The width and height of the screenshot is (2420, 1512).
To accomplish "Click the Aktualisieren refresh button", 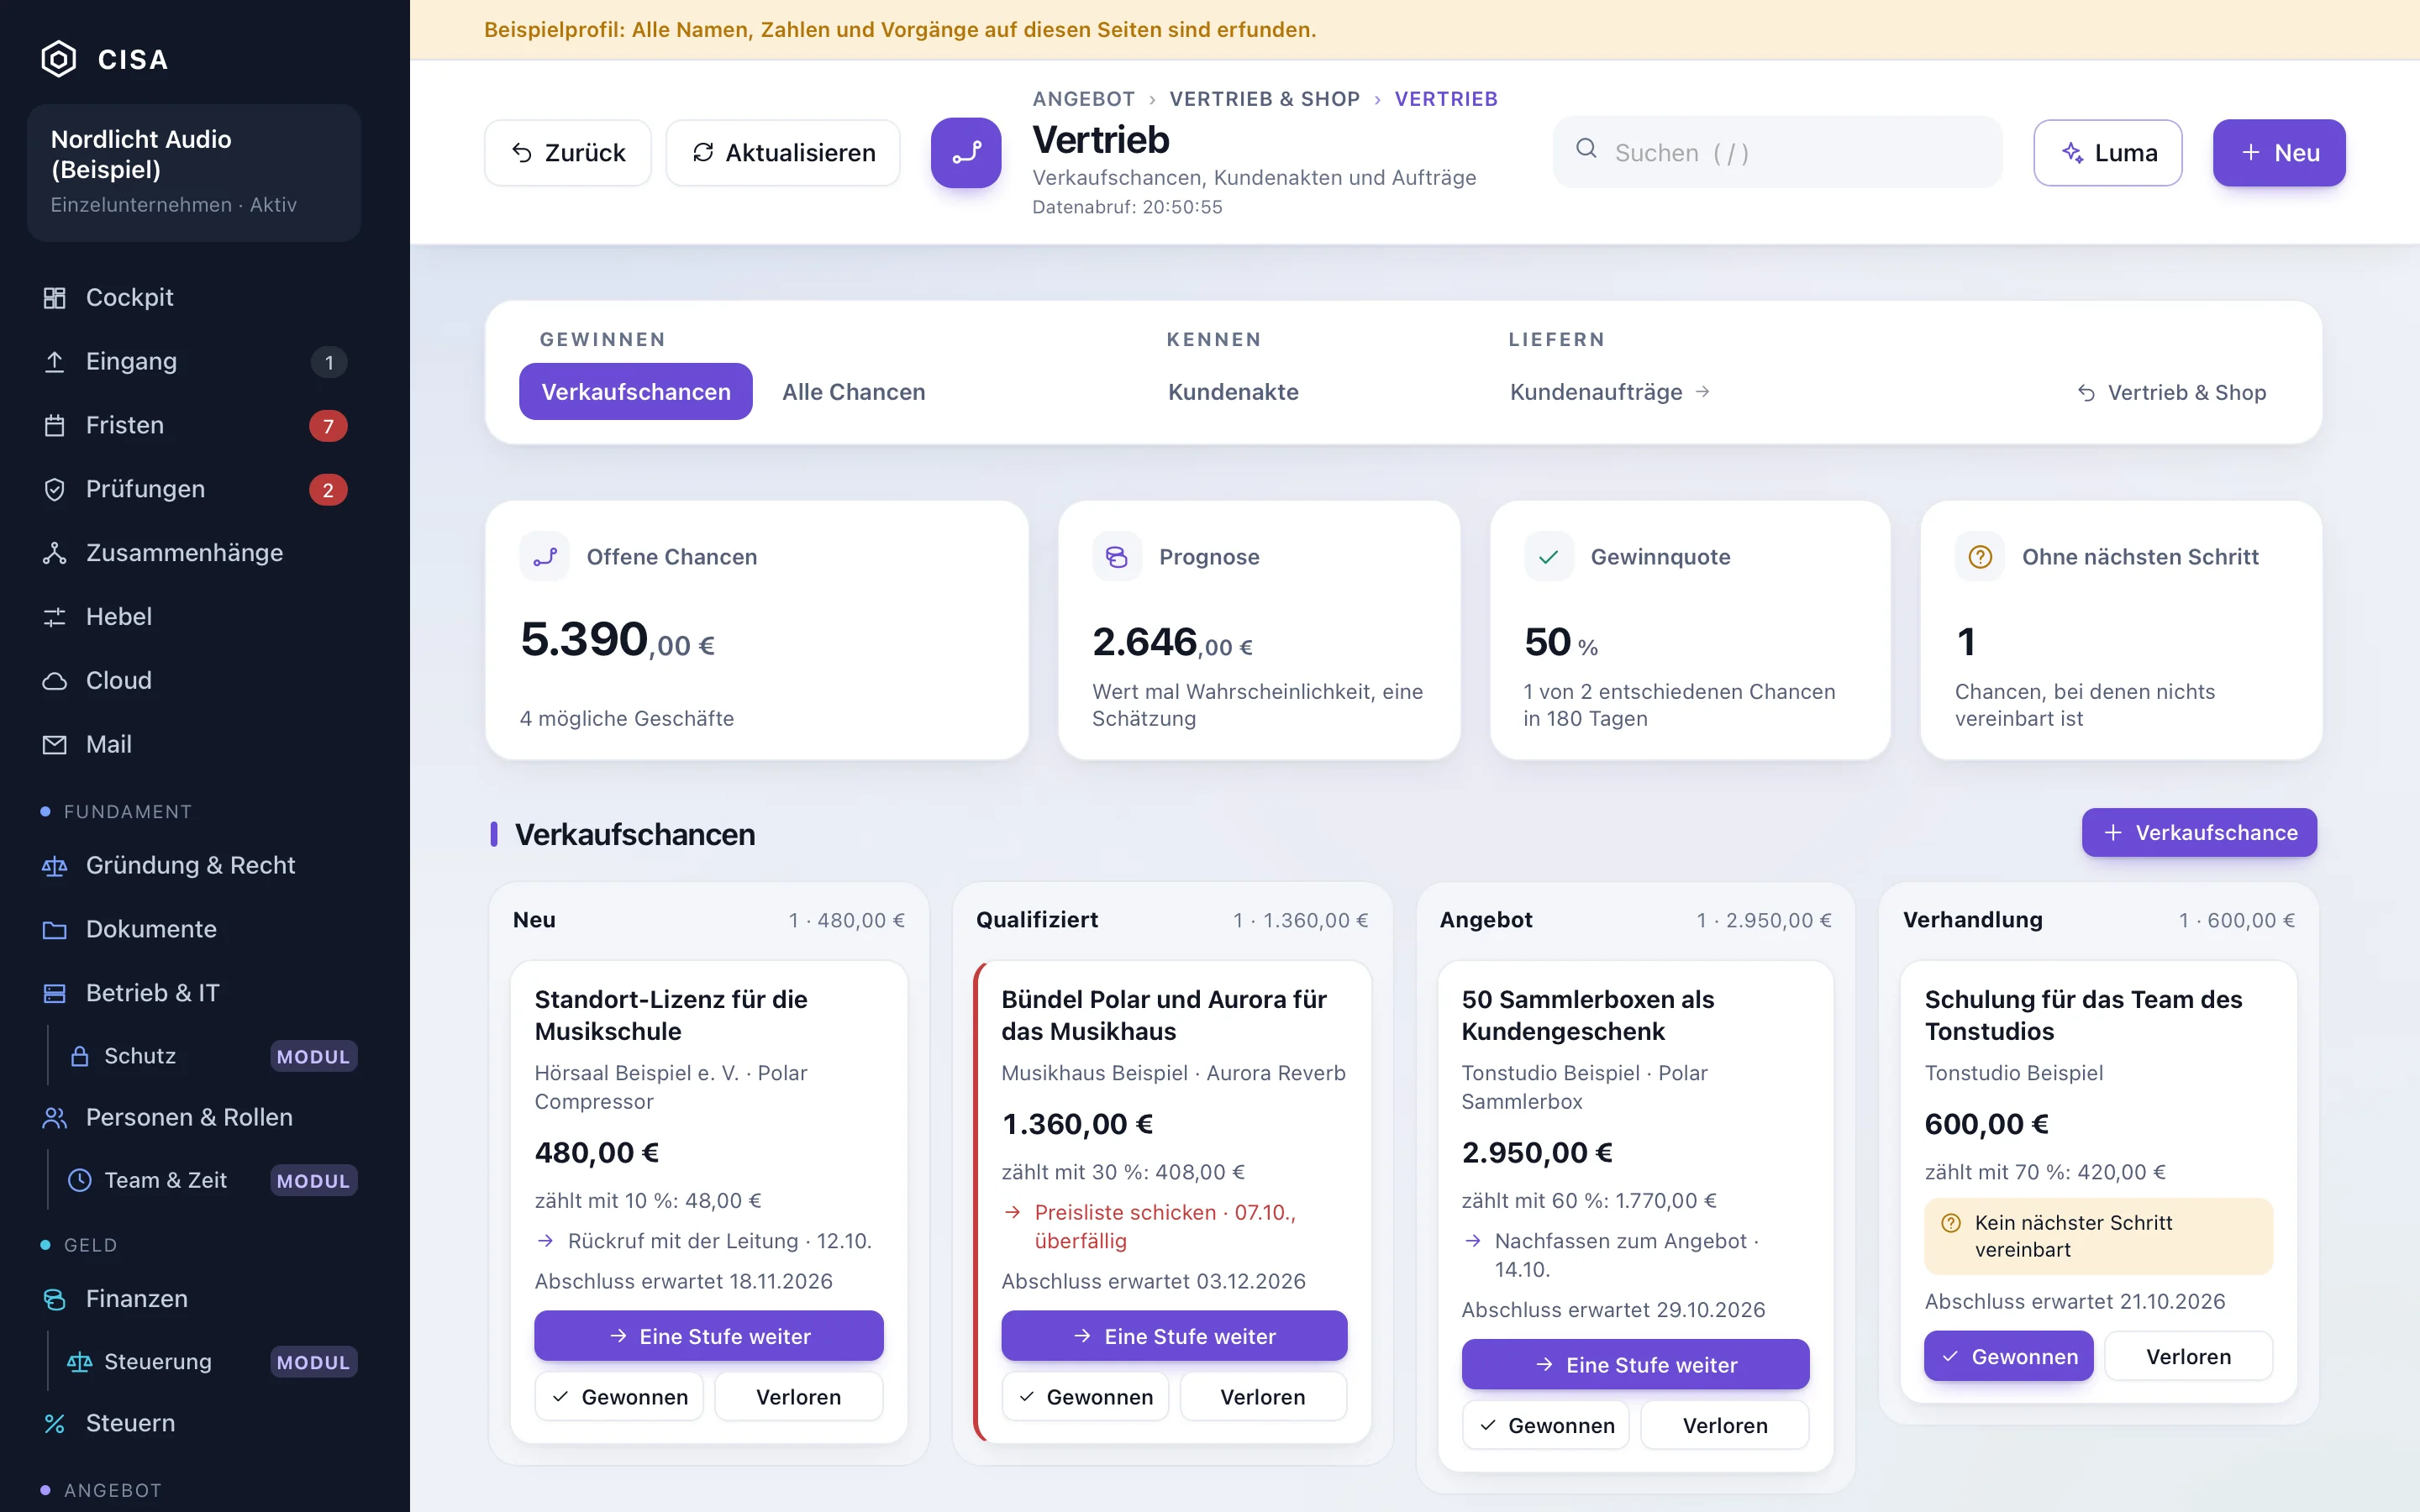I will tap(783, 152).
